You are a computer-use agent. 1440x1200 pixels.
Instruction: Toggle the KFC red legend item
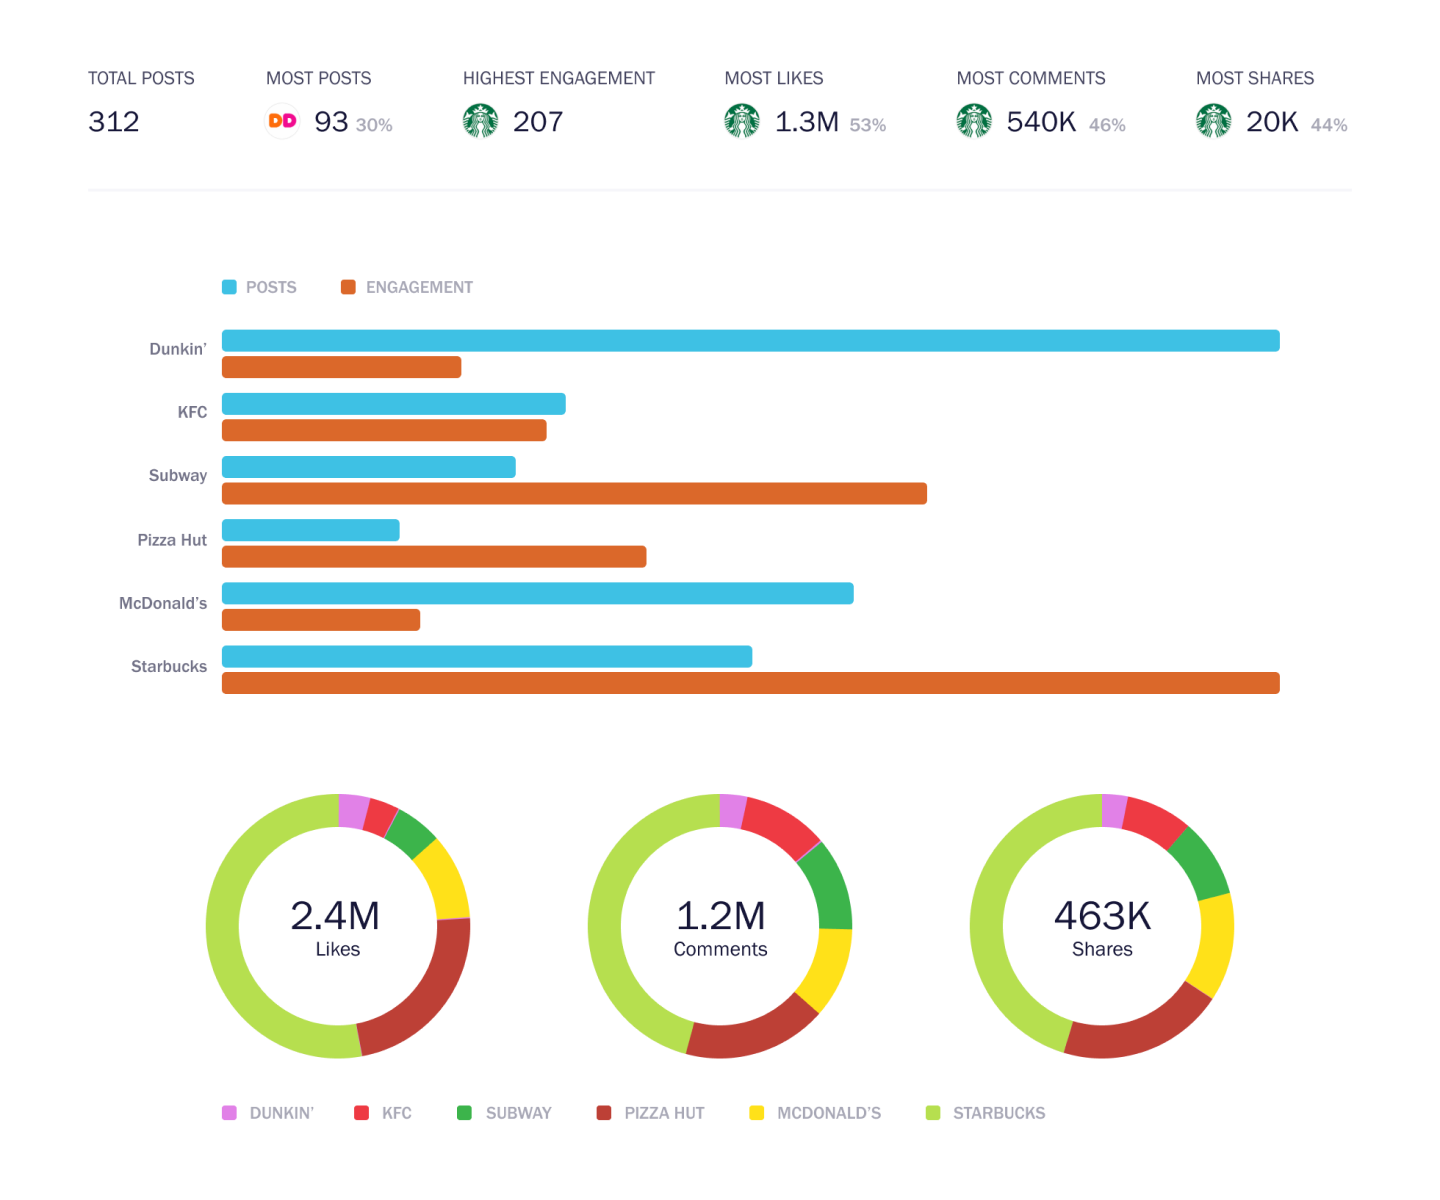(383, 1113)
